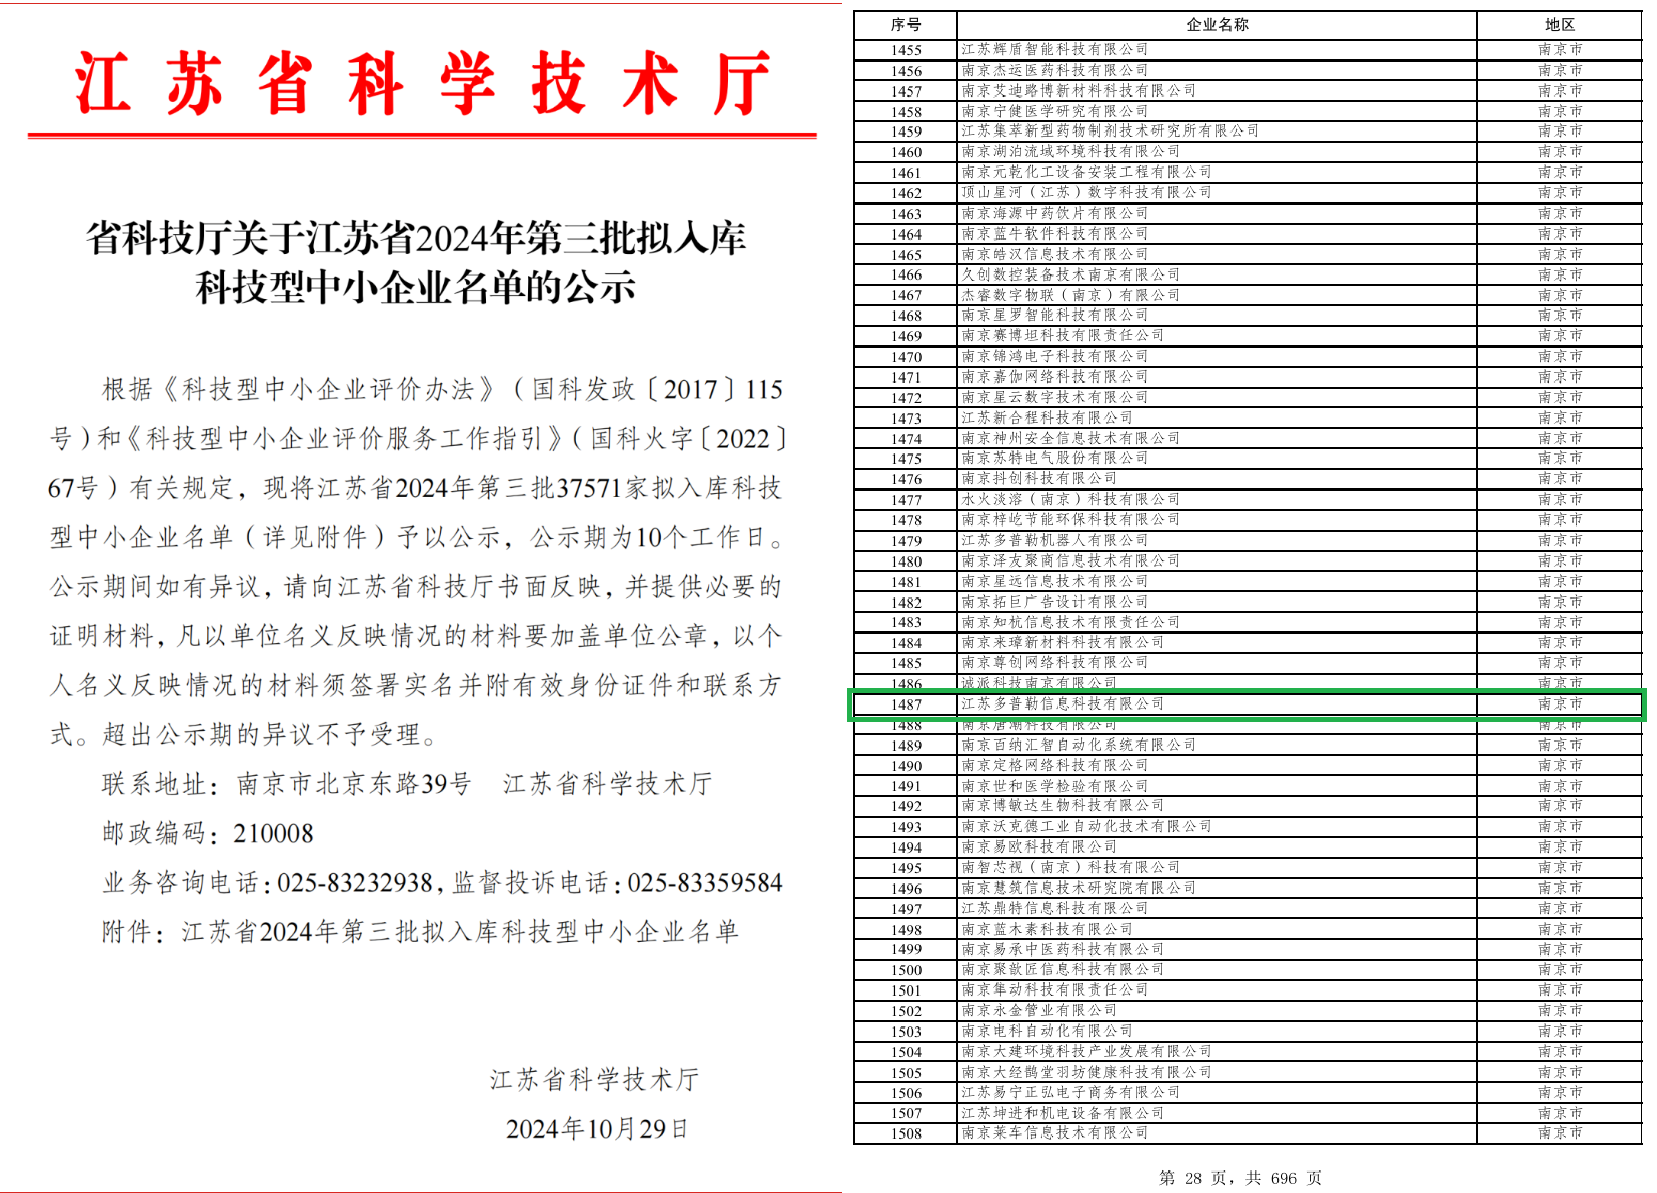Click company 南京莱车信息技术有限公司
This screenshot has width=1657, height=1193.
(x=1055, y=1133)
